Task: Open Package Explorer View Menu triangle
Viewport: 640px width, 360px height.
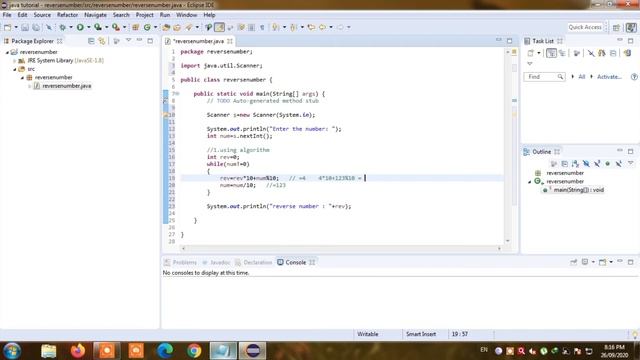Action: tap(129, 41)
